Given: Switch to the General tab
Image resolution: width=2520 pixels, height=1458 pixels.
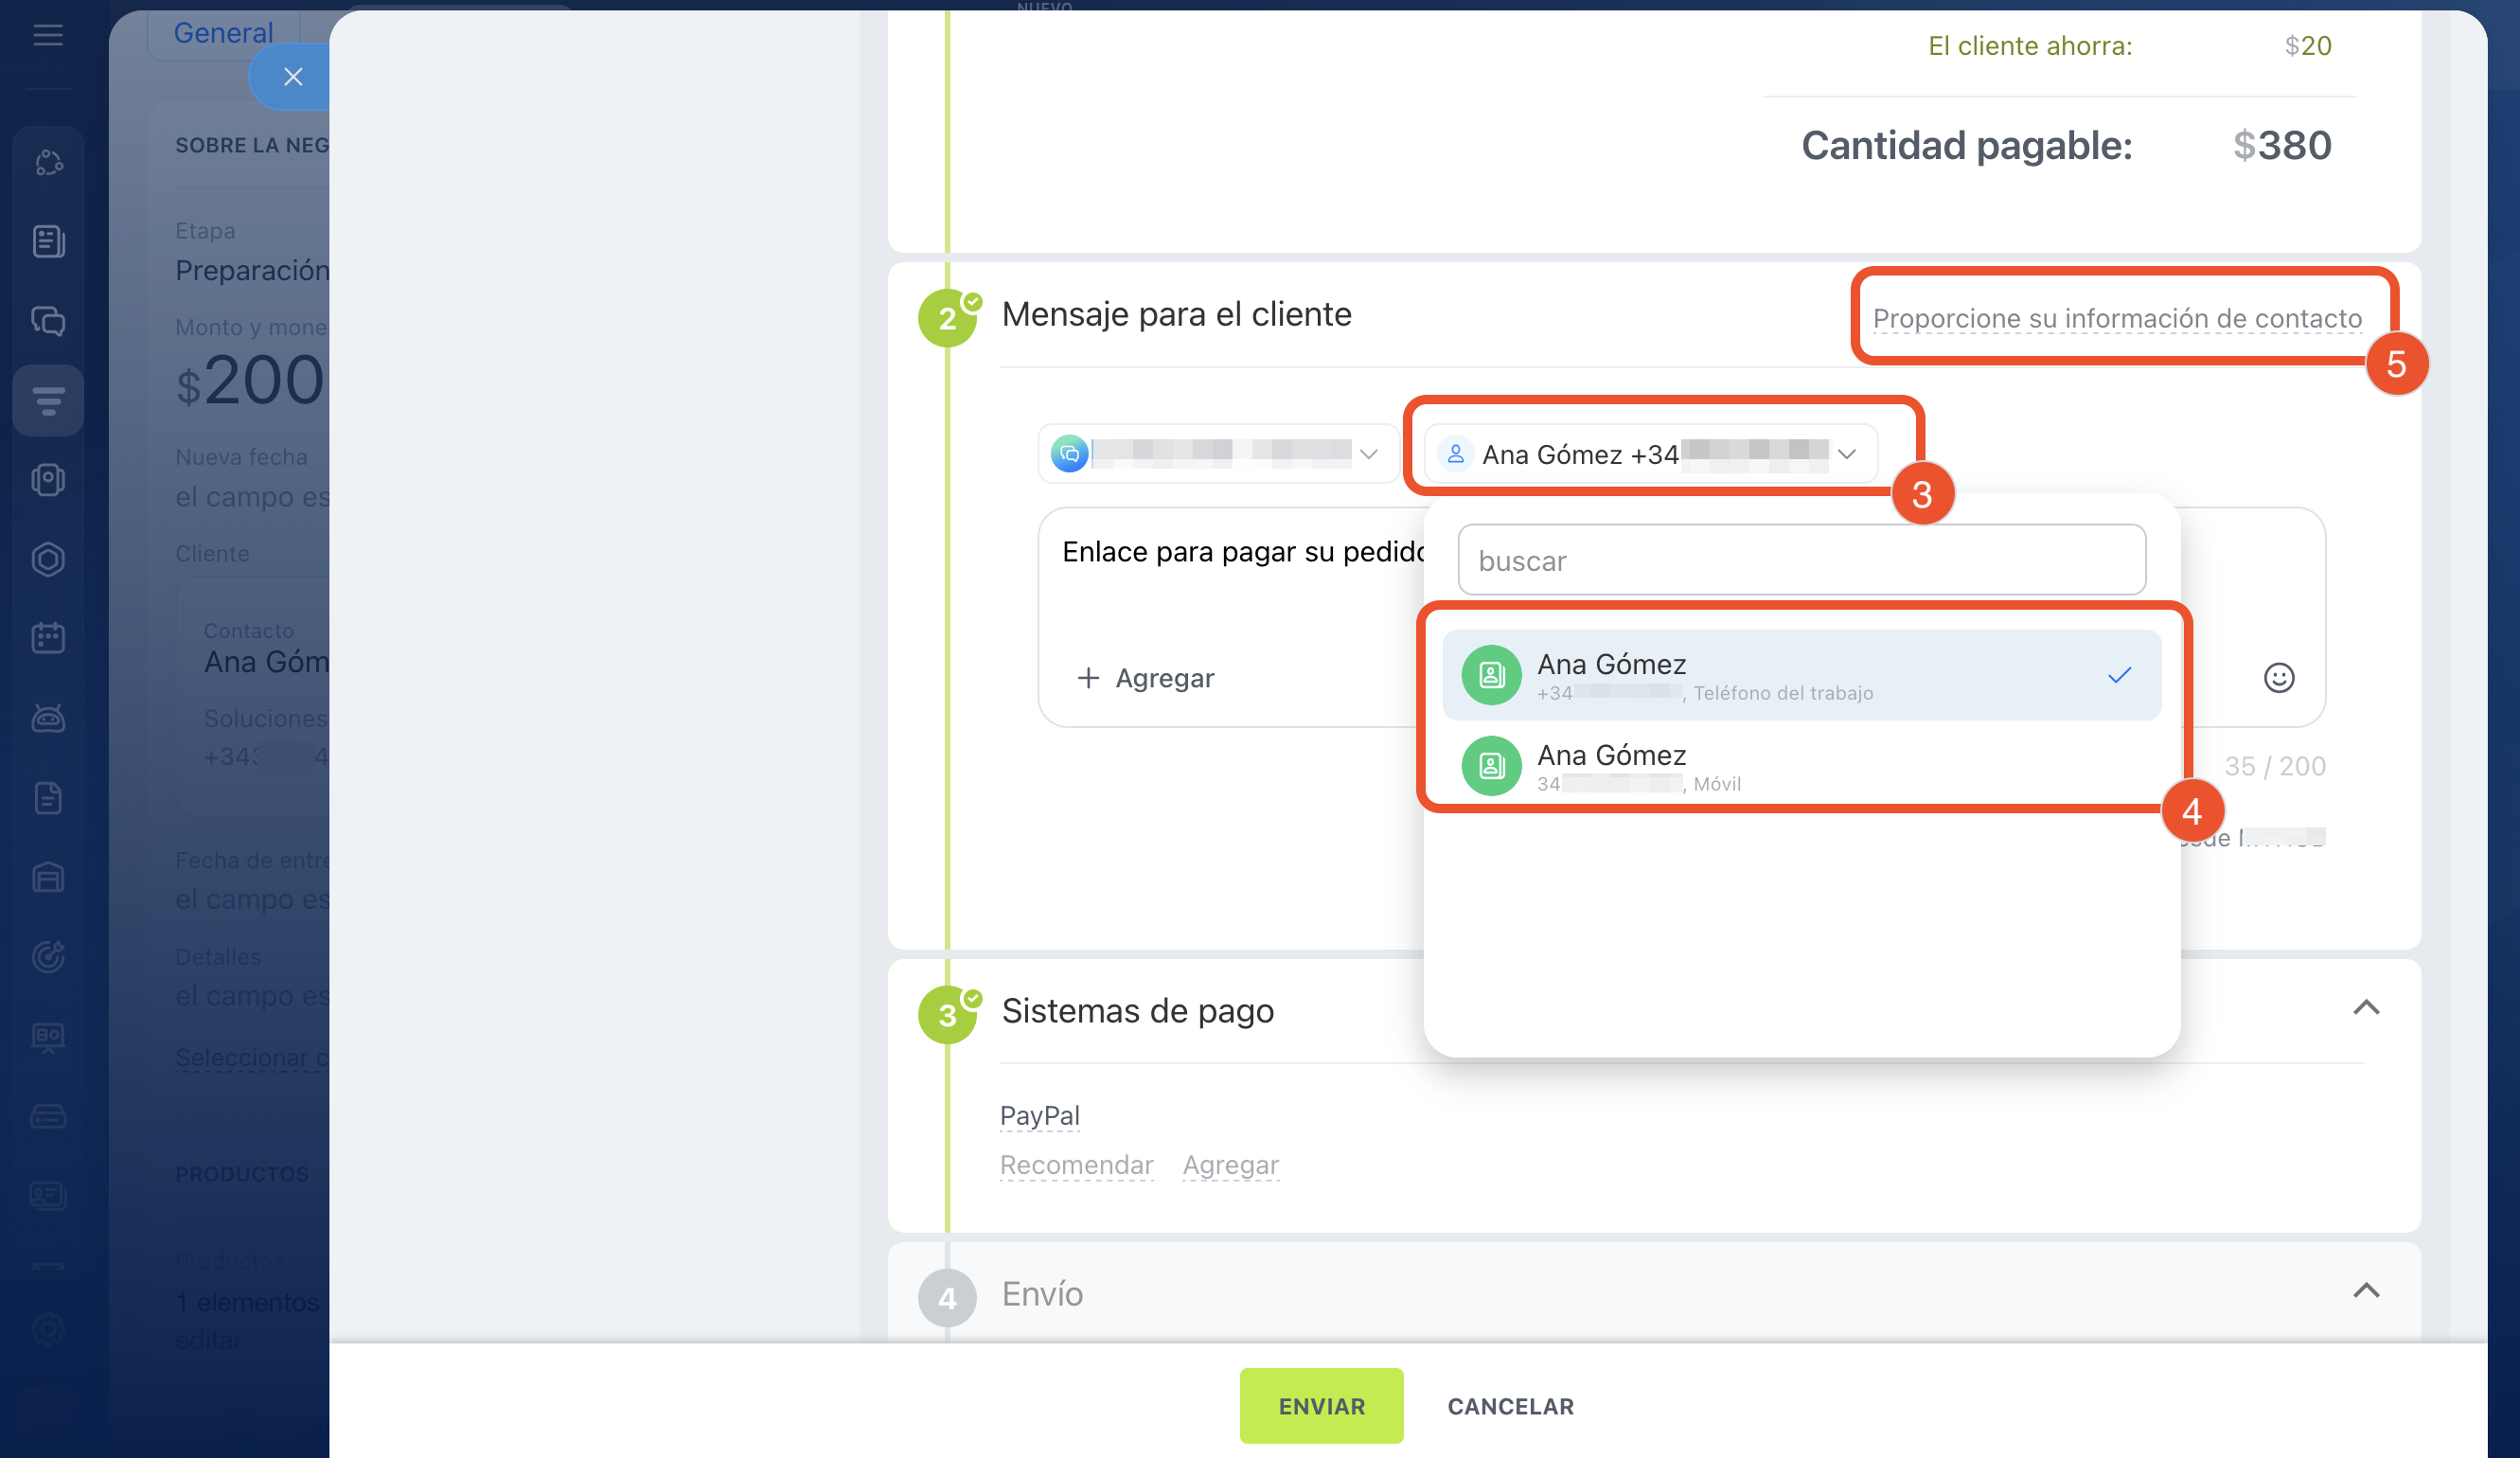Looking at the screenshot, I should point(223,33).
